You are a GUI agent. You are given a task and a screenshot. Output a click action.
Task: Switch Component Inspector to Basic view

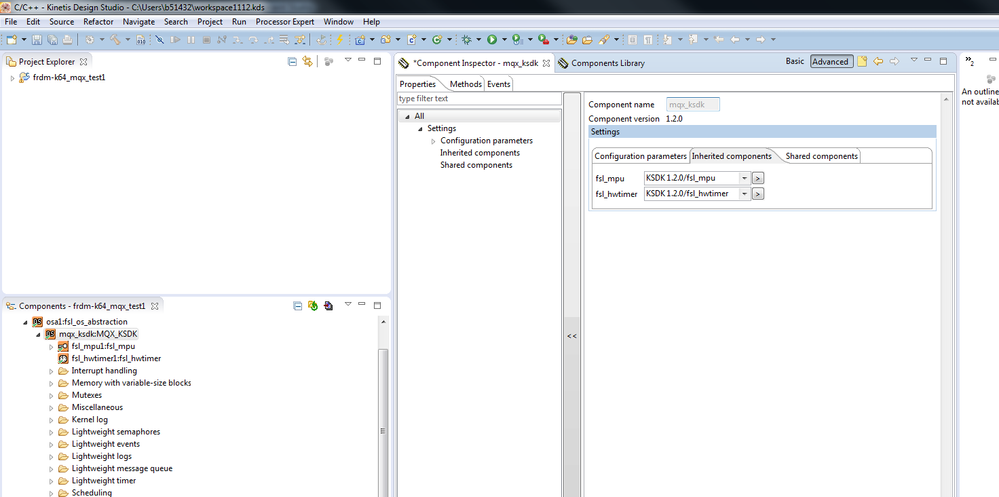pos(794,62)
